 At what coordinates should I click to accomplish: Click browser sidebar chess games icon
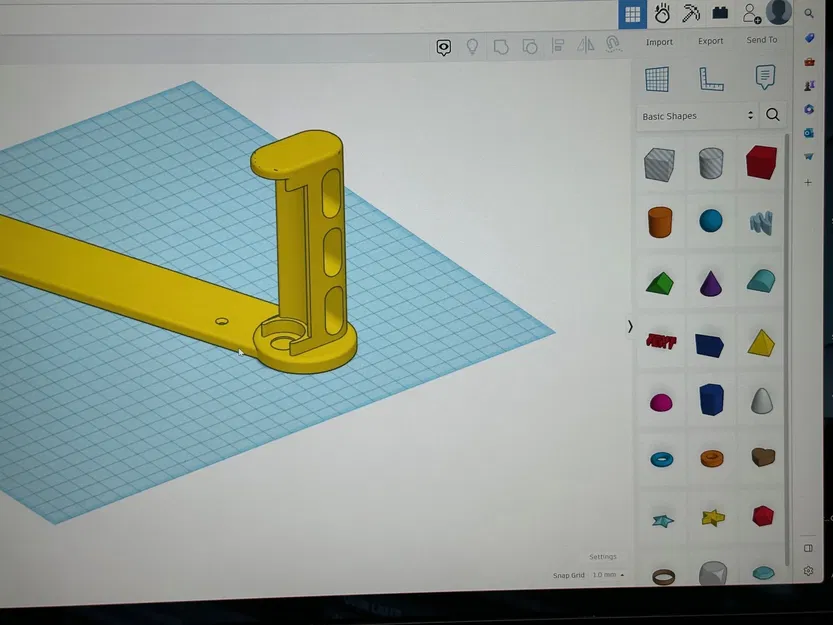(809, 85)
